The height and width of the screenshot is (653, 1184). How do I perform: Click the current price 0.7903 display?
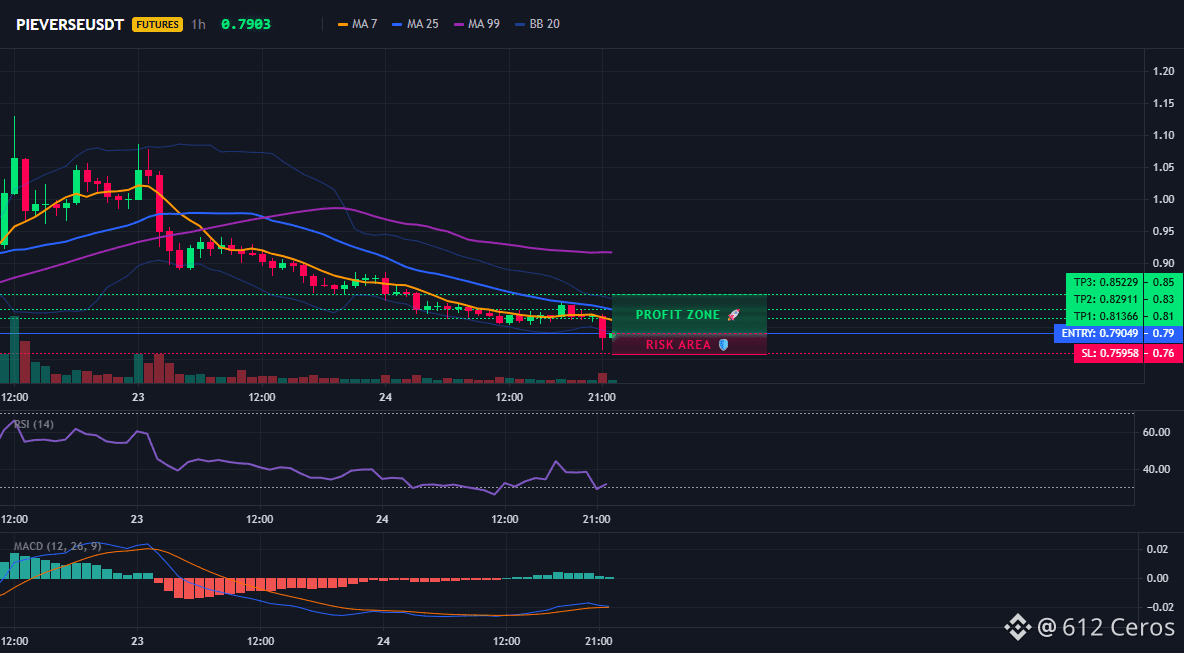pos(245,24)
